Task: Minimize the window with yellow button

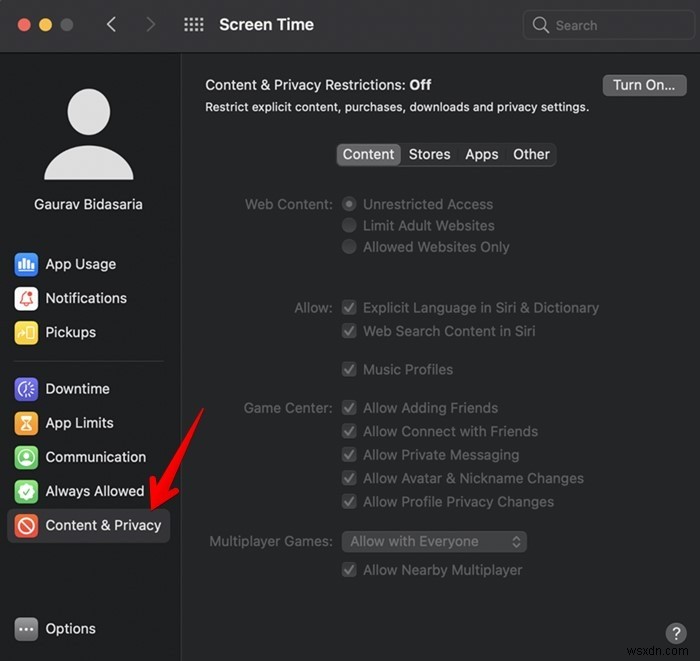Action: pos(45,25)
